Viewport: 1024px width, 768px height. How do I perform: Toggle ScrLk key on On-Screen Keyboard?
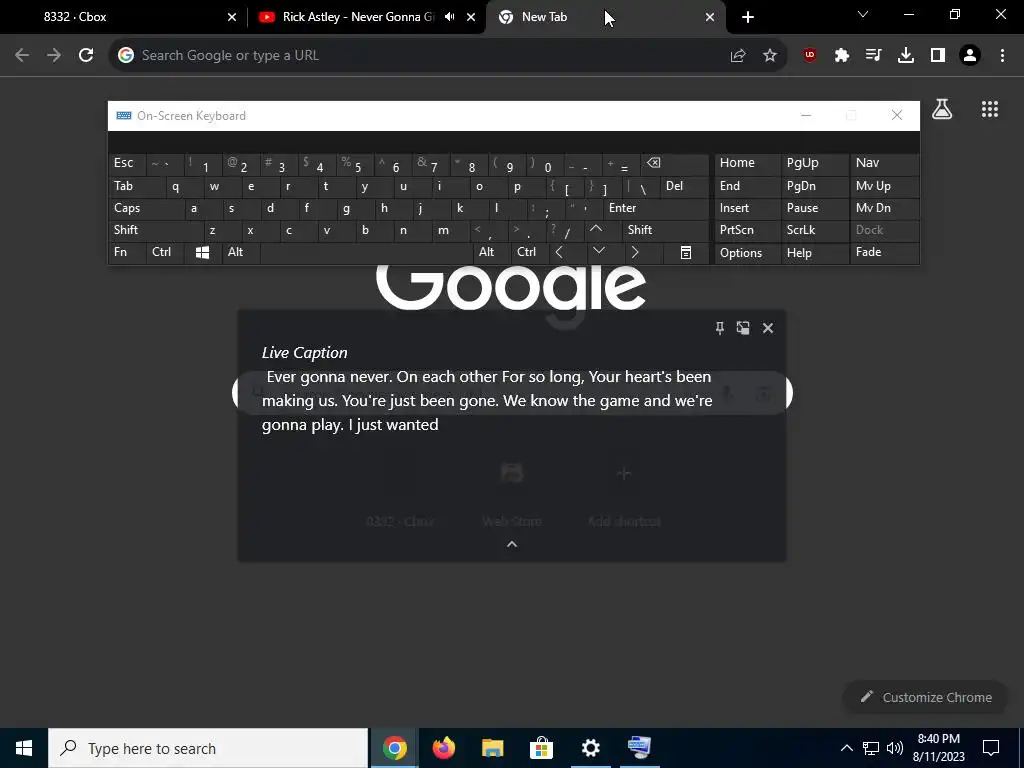815,230
